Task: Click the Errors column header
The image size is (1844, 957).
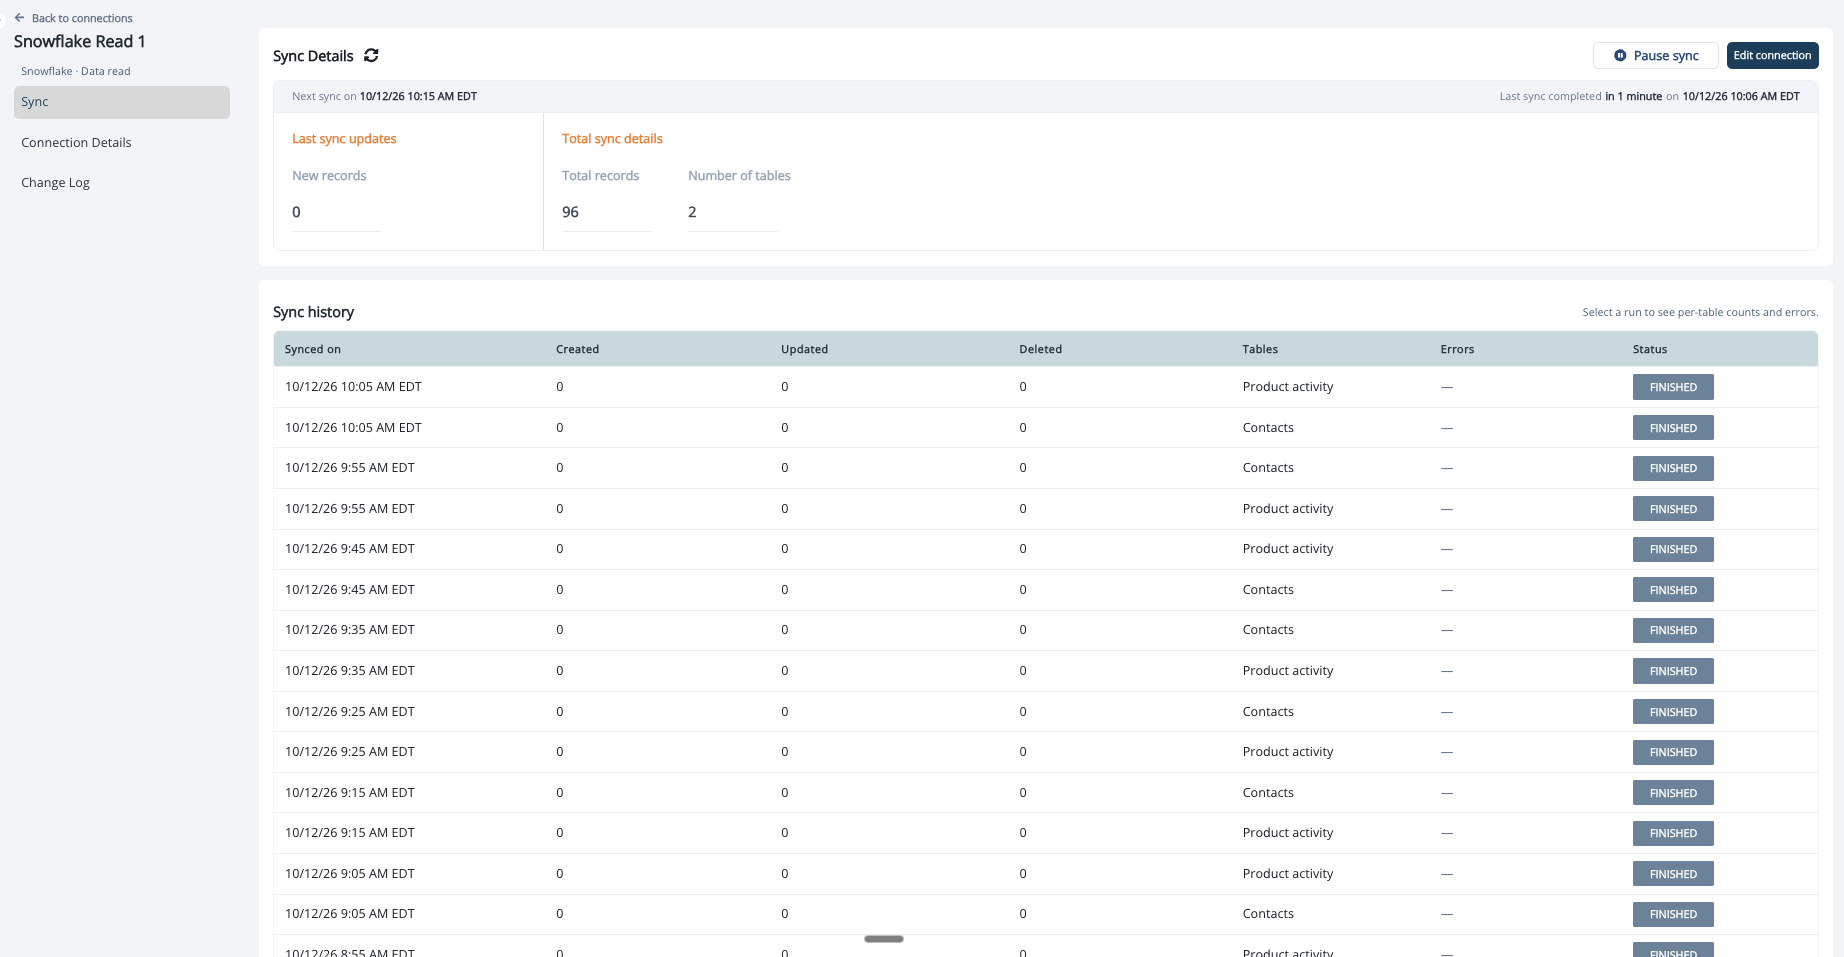Action: (x=1457, y=349)
